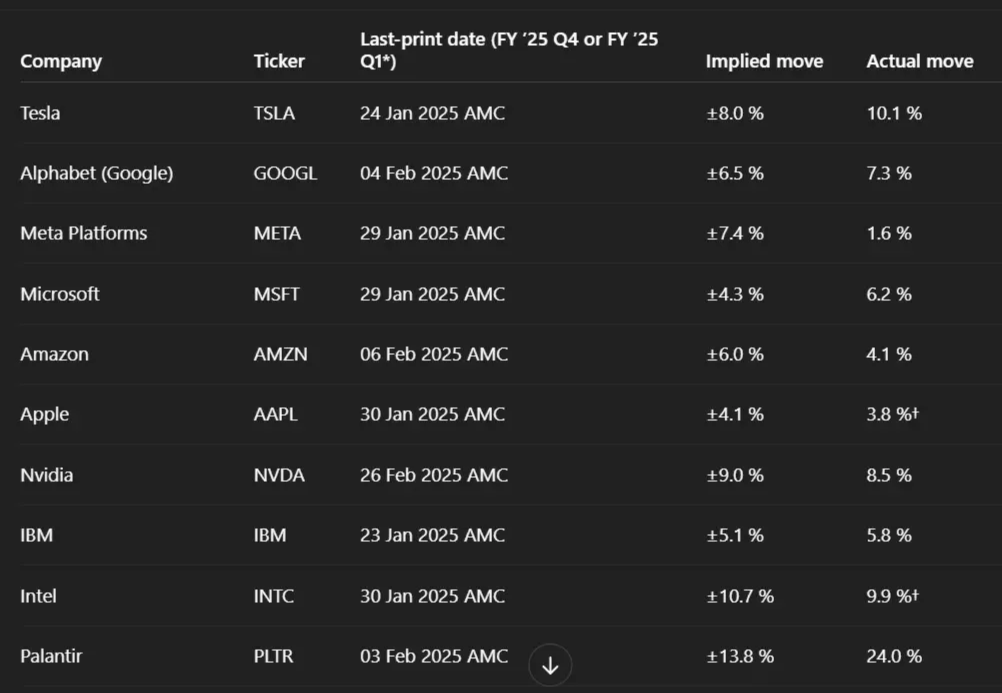
Task: Select the Palantir company cell
Action: pos(51,656)
